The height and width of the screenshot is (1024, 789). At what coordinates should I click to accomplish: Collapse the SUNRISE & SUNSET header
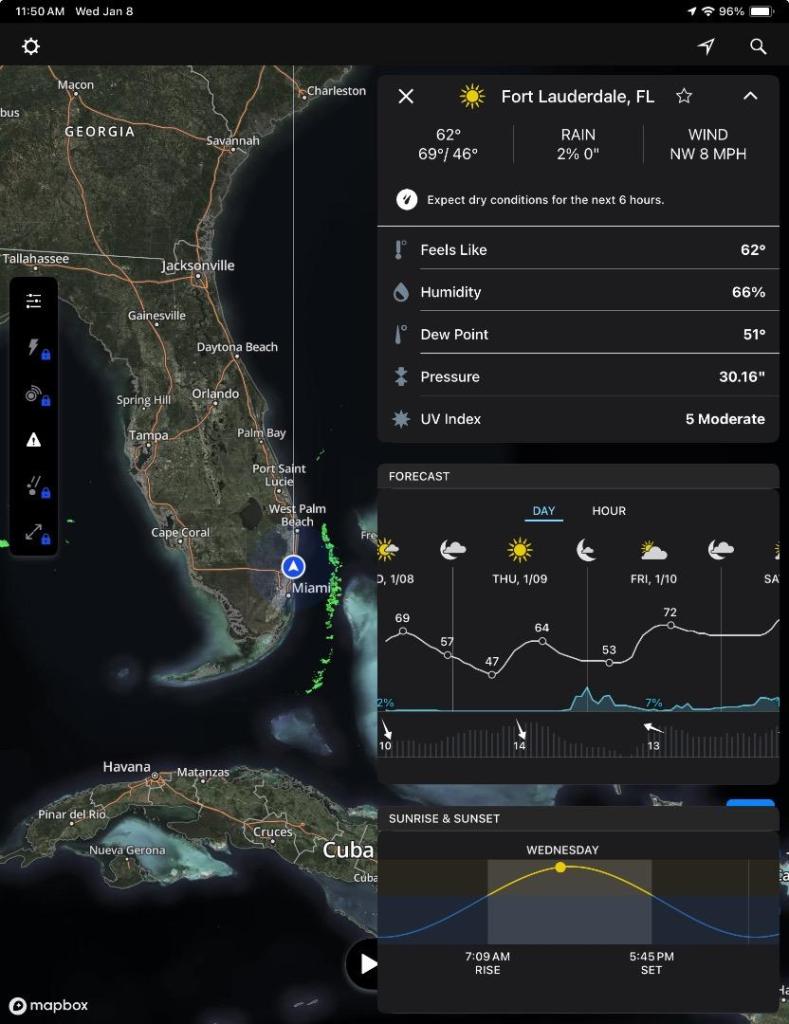(x=577, y=819)
